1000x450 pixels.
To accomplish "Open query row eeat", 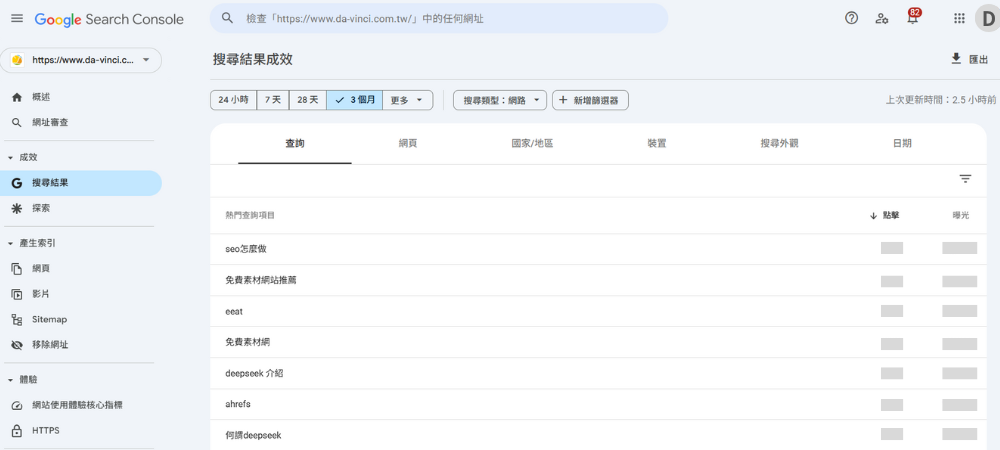I will tap(598, 311).
